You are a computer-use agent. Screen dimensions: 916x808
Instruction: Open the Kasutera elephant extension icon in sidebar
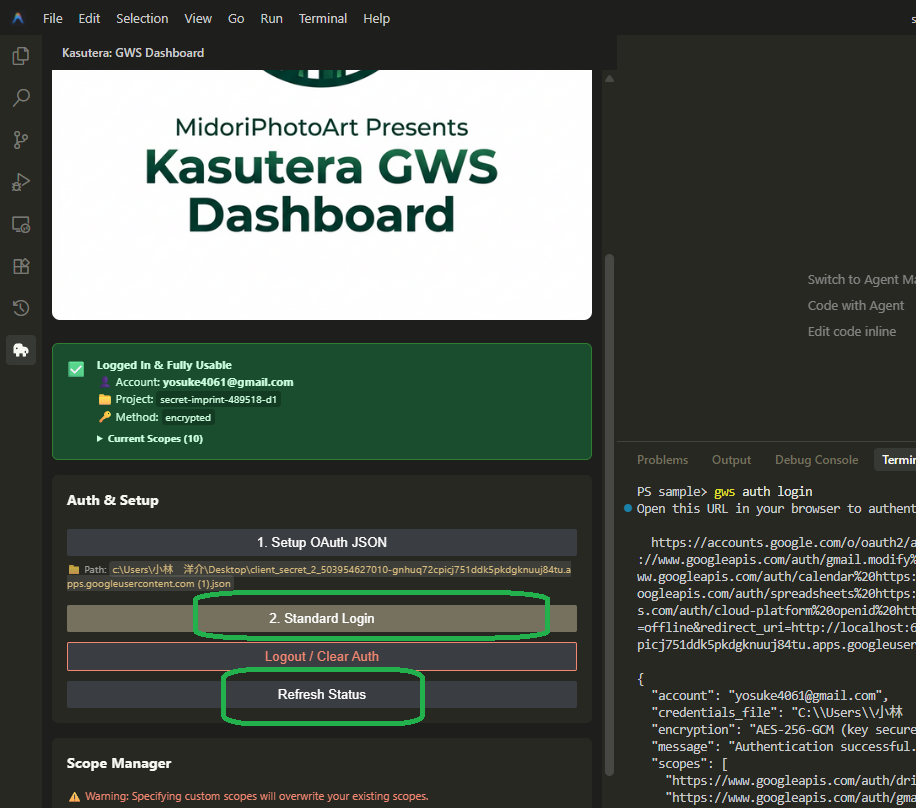pos(20,350)
